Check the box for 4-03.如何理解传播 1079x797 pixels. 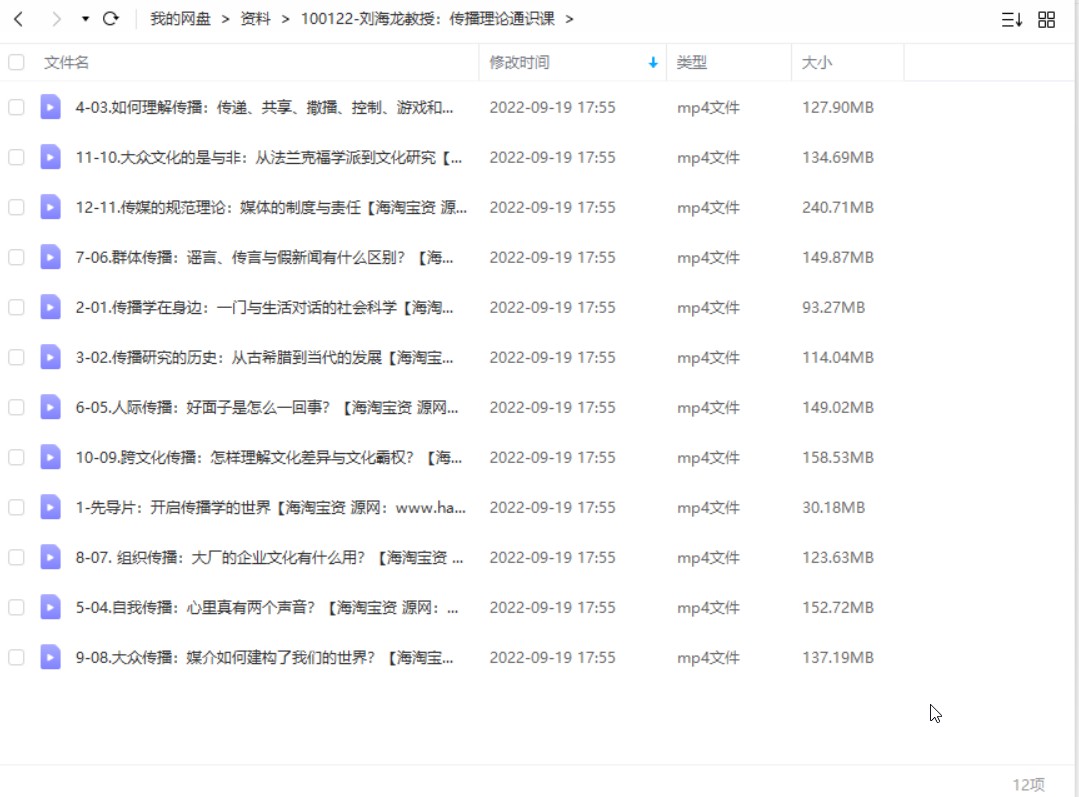(x=17, y=107)
